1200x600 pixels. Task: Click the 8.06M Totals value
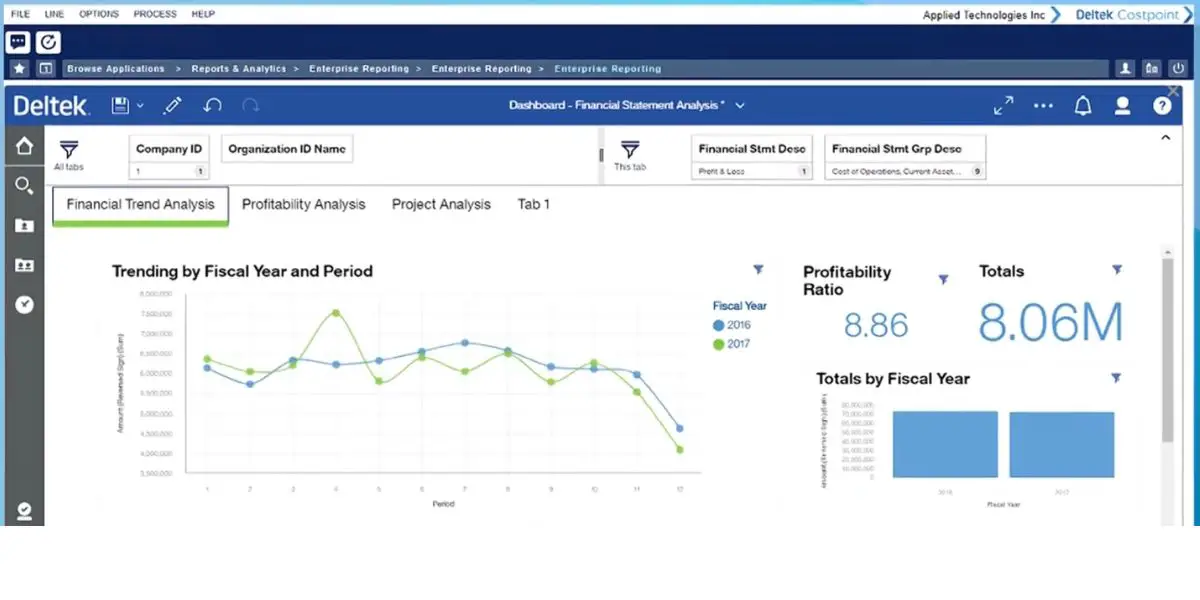[1051, 323]
